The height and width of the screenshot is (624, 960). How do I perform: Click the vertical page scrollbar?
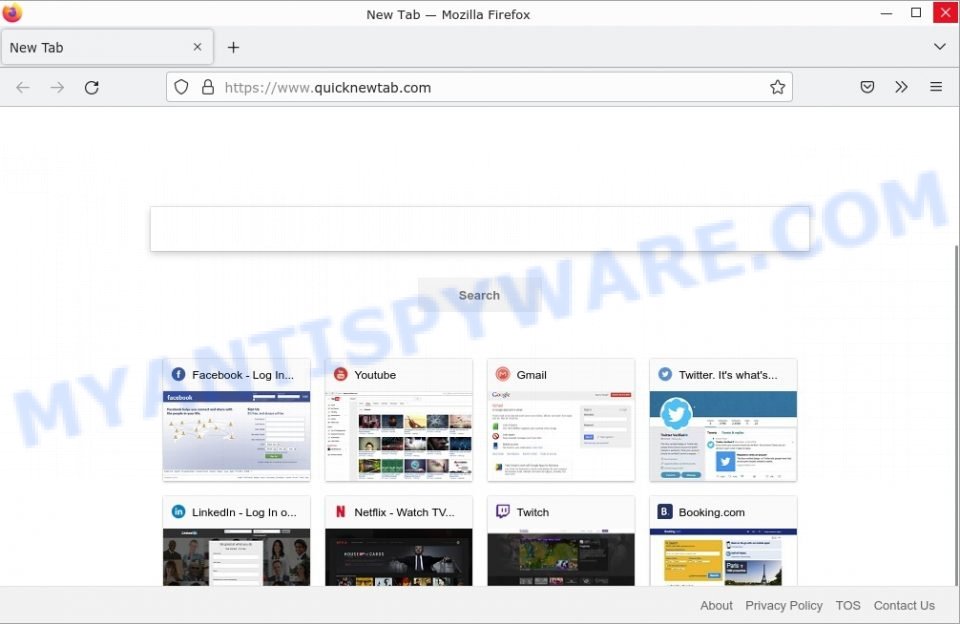956,415
